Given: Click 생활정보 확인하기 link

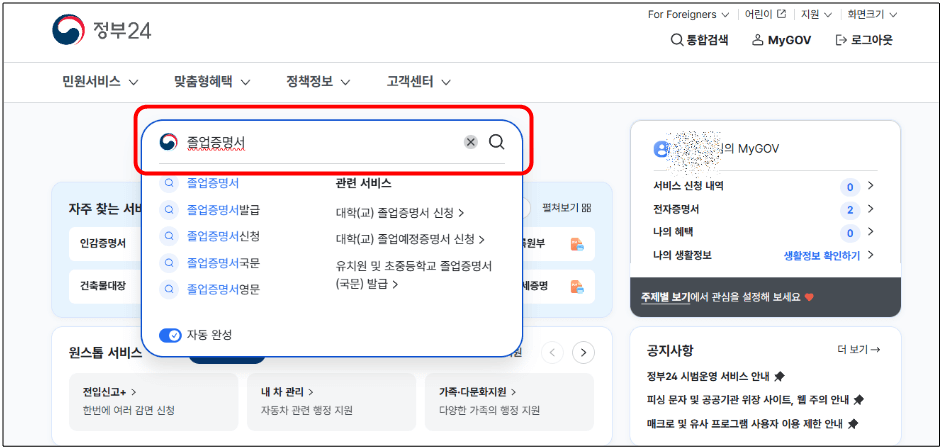Looking at the screenshot, I should [822, 255].
